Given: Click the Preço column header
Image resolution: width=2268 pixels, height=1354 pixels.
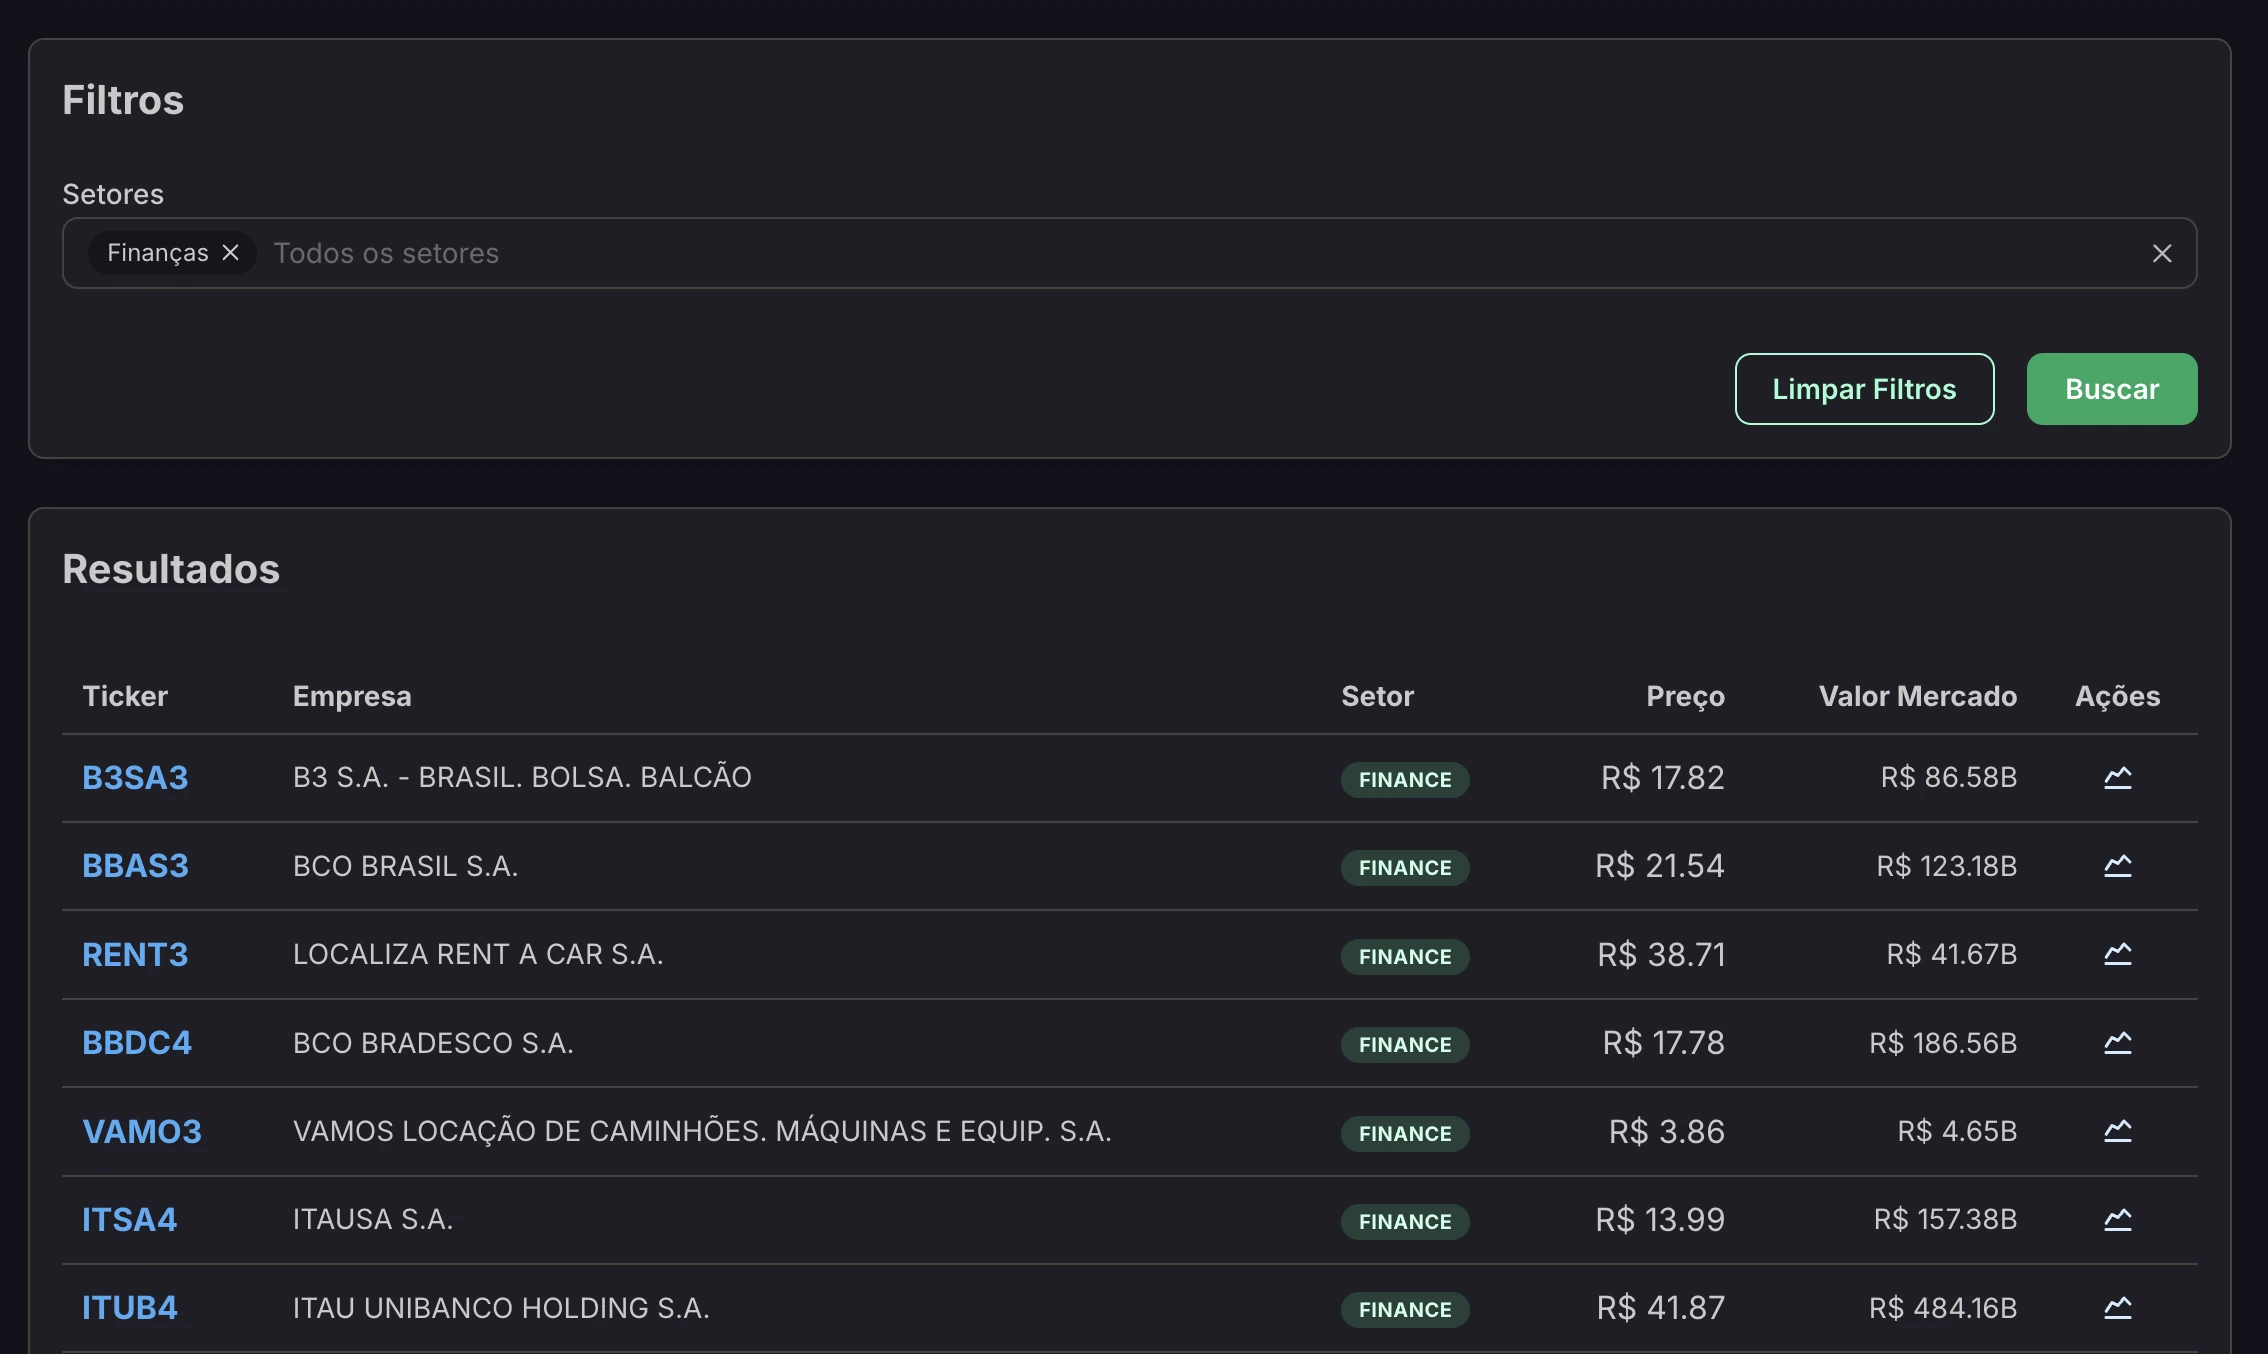Looking at the screenshot, I should 1685,696.
